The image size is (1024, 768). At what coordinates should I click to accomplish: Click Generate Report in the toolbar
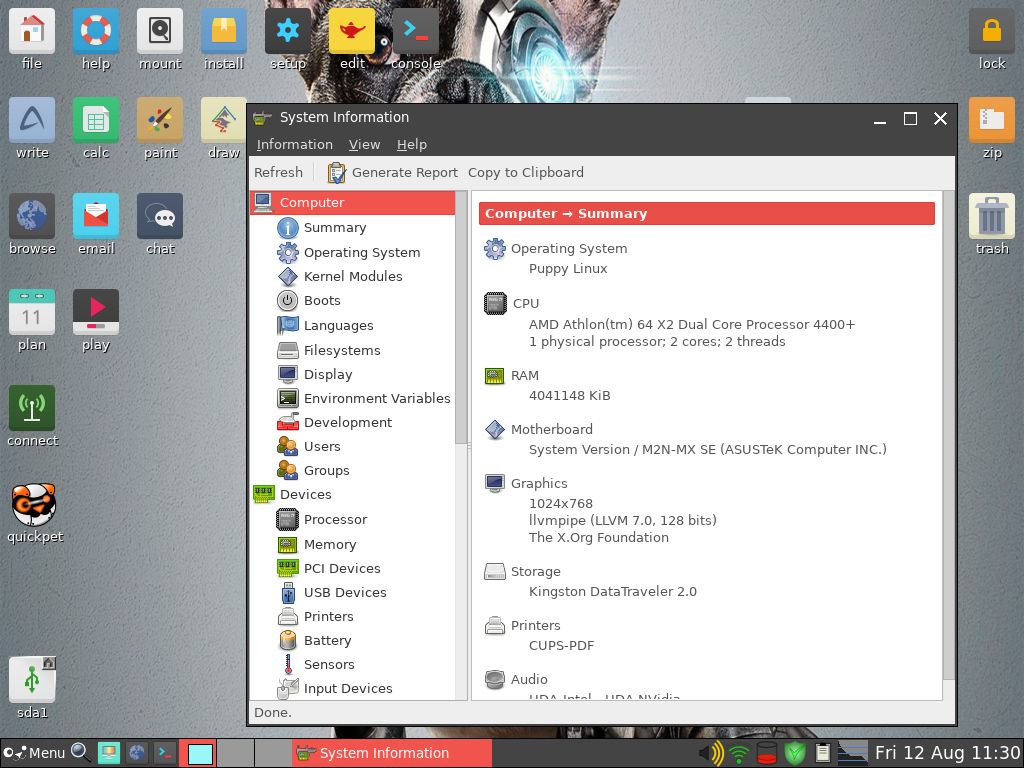pos(392,172)
